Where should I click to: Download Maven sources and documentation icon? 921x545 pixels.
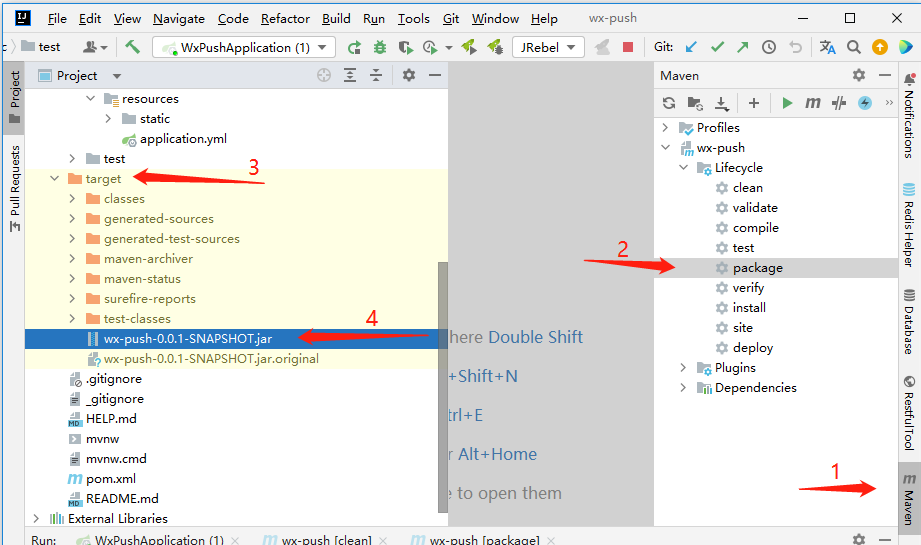(721, 103)
